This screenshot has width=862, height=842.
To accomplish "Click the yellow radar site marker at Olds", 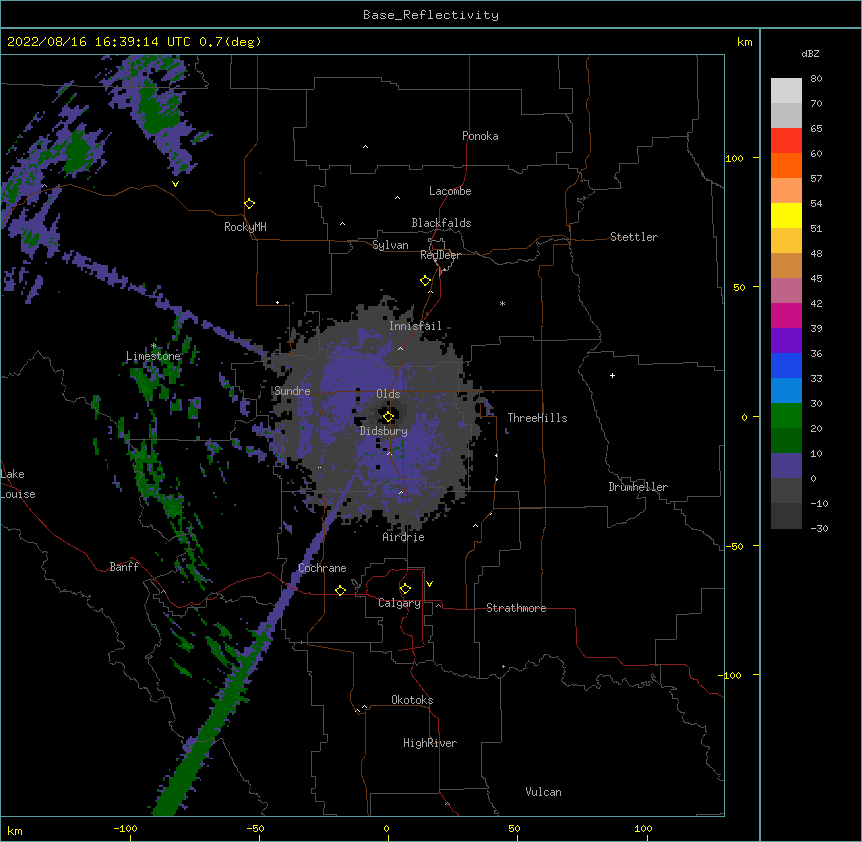I will click(388, 416).
